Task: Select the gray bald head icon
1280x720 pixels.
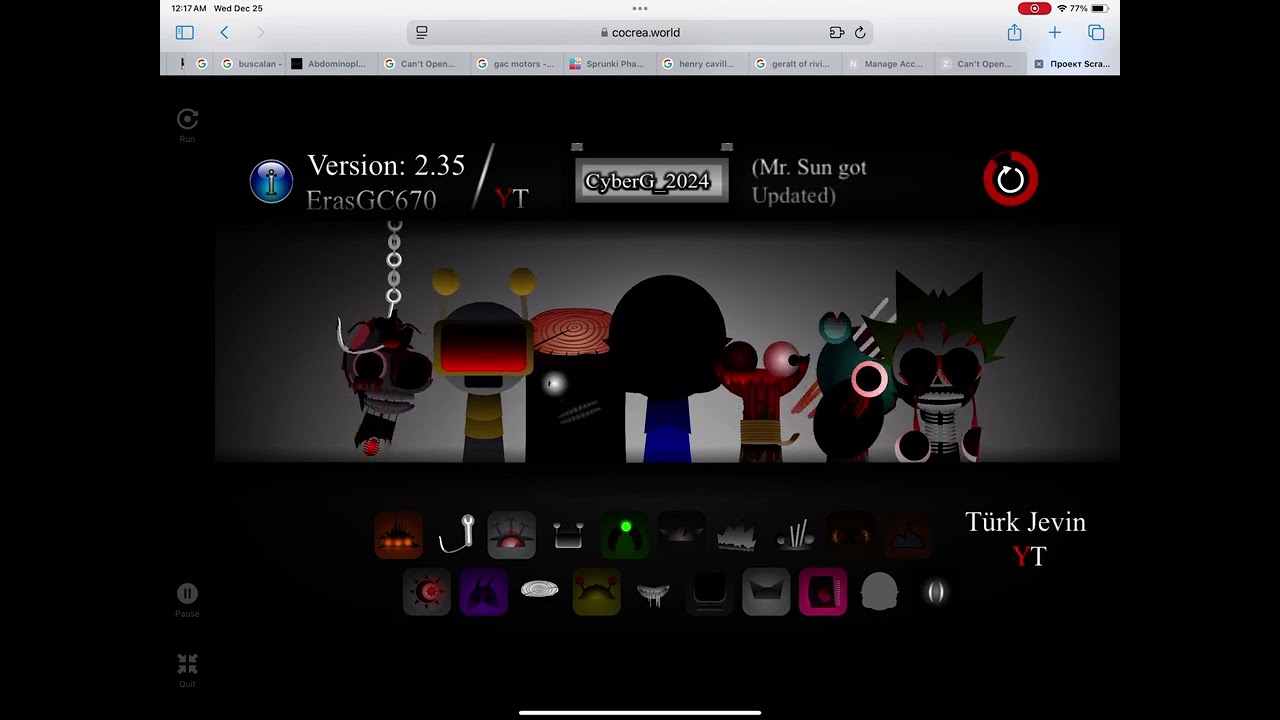Action: 879,592
